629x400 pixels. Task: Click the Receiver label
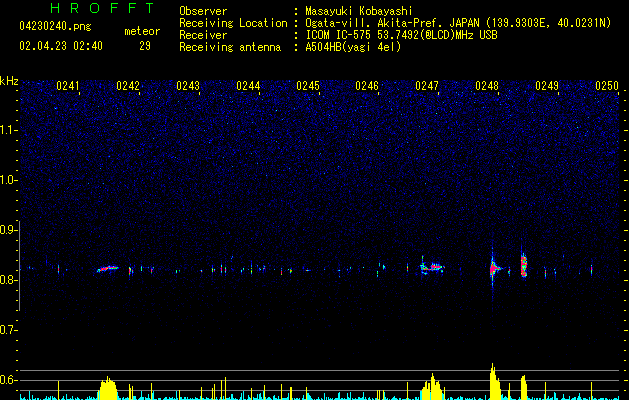point(203,35)
